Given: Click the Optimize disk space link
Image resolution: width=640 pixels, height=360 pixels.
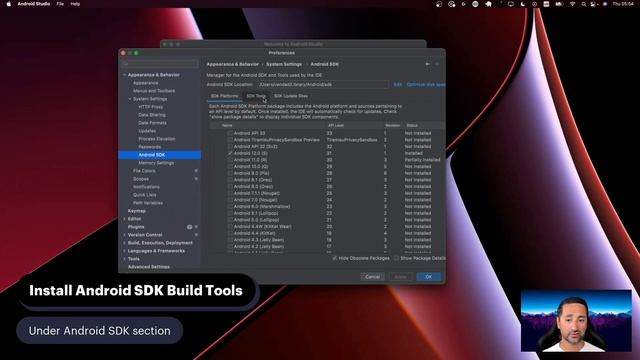Looking at the screenshot, I should 426,84.
